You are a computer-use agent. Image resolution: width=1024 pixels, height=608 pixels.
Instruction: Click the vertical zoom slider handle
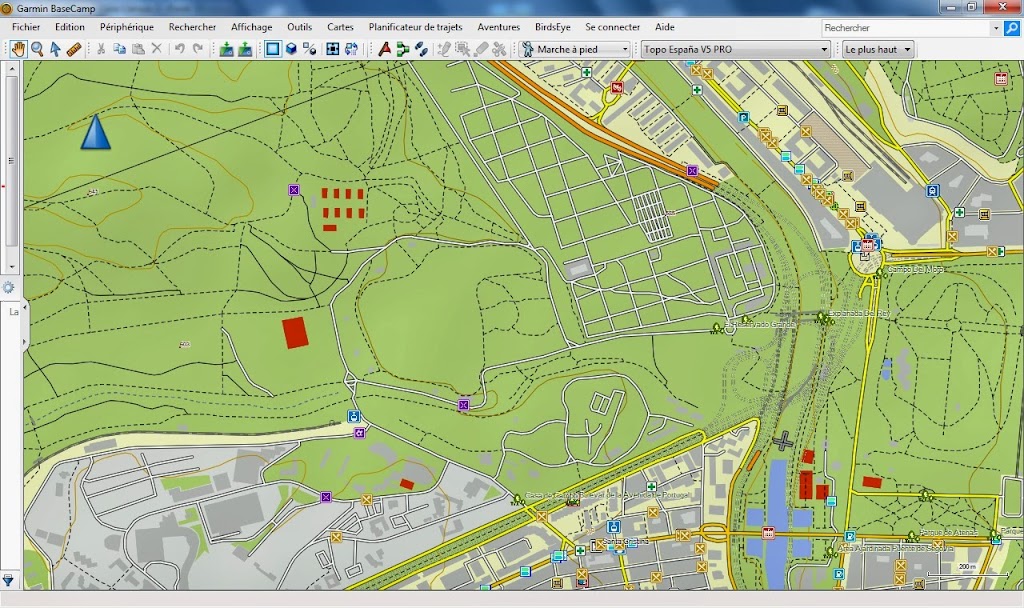(11, 161)
